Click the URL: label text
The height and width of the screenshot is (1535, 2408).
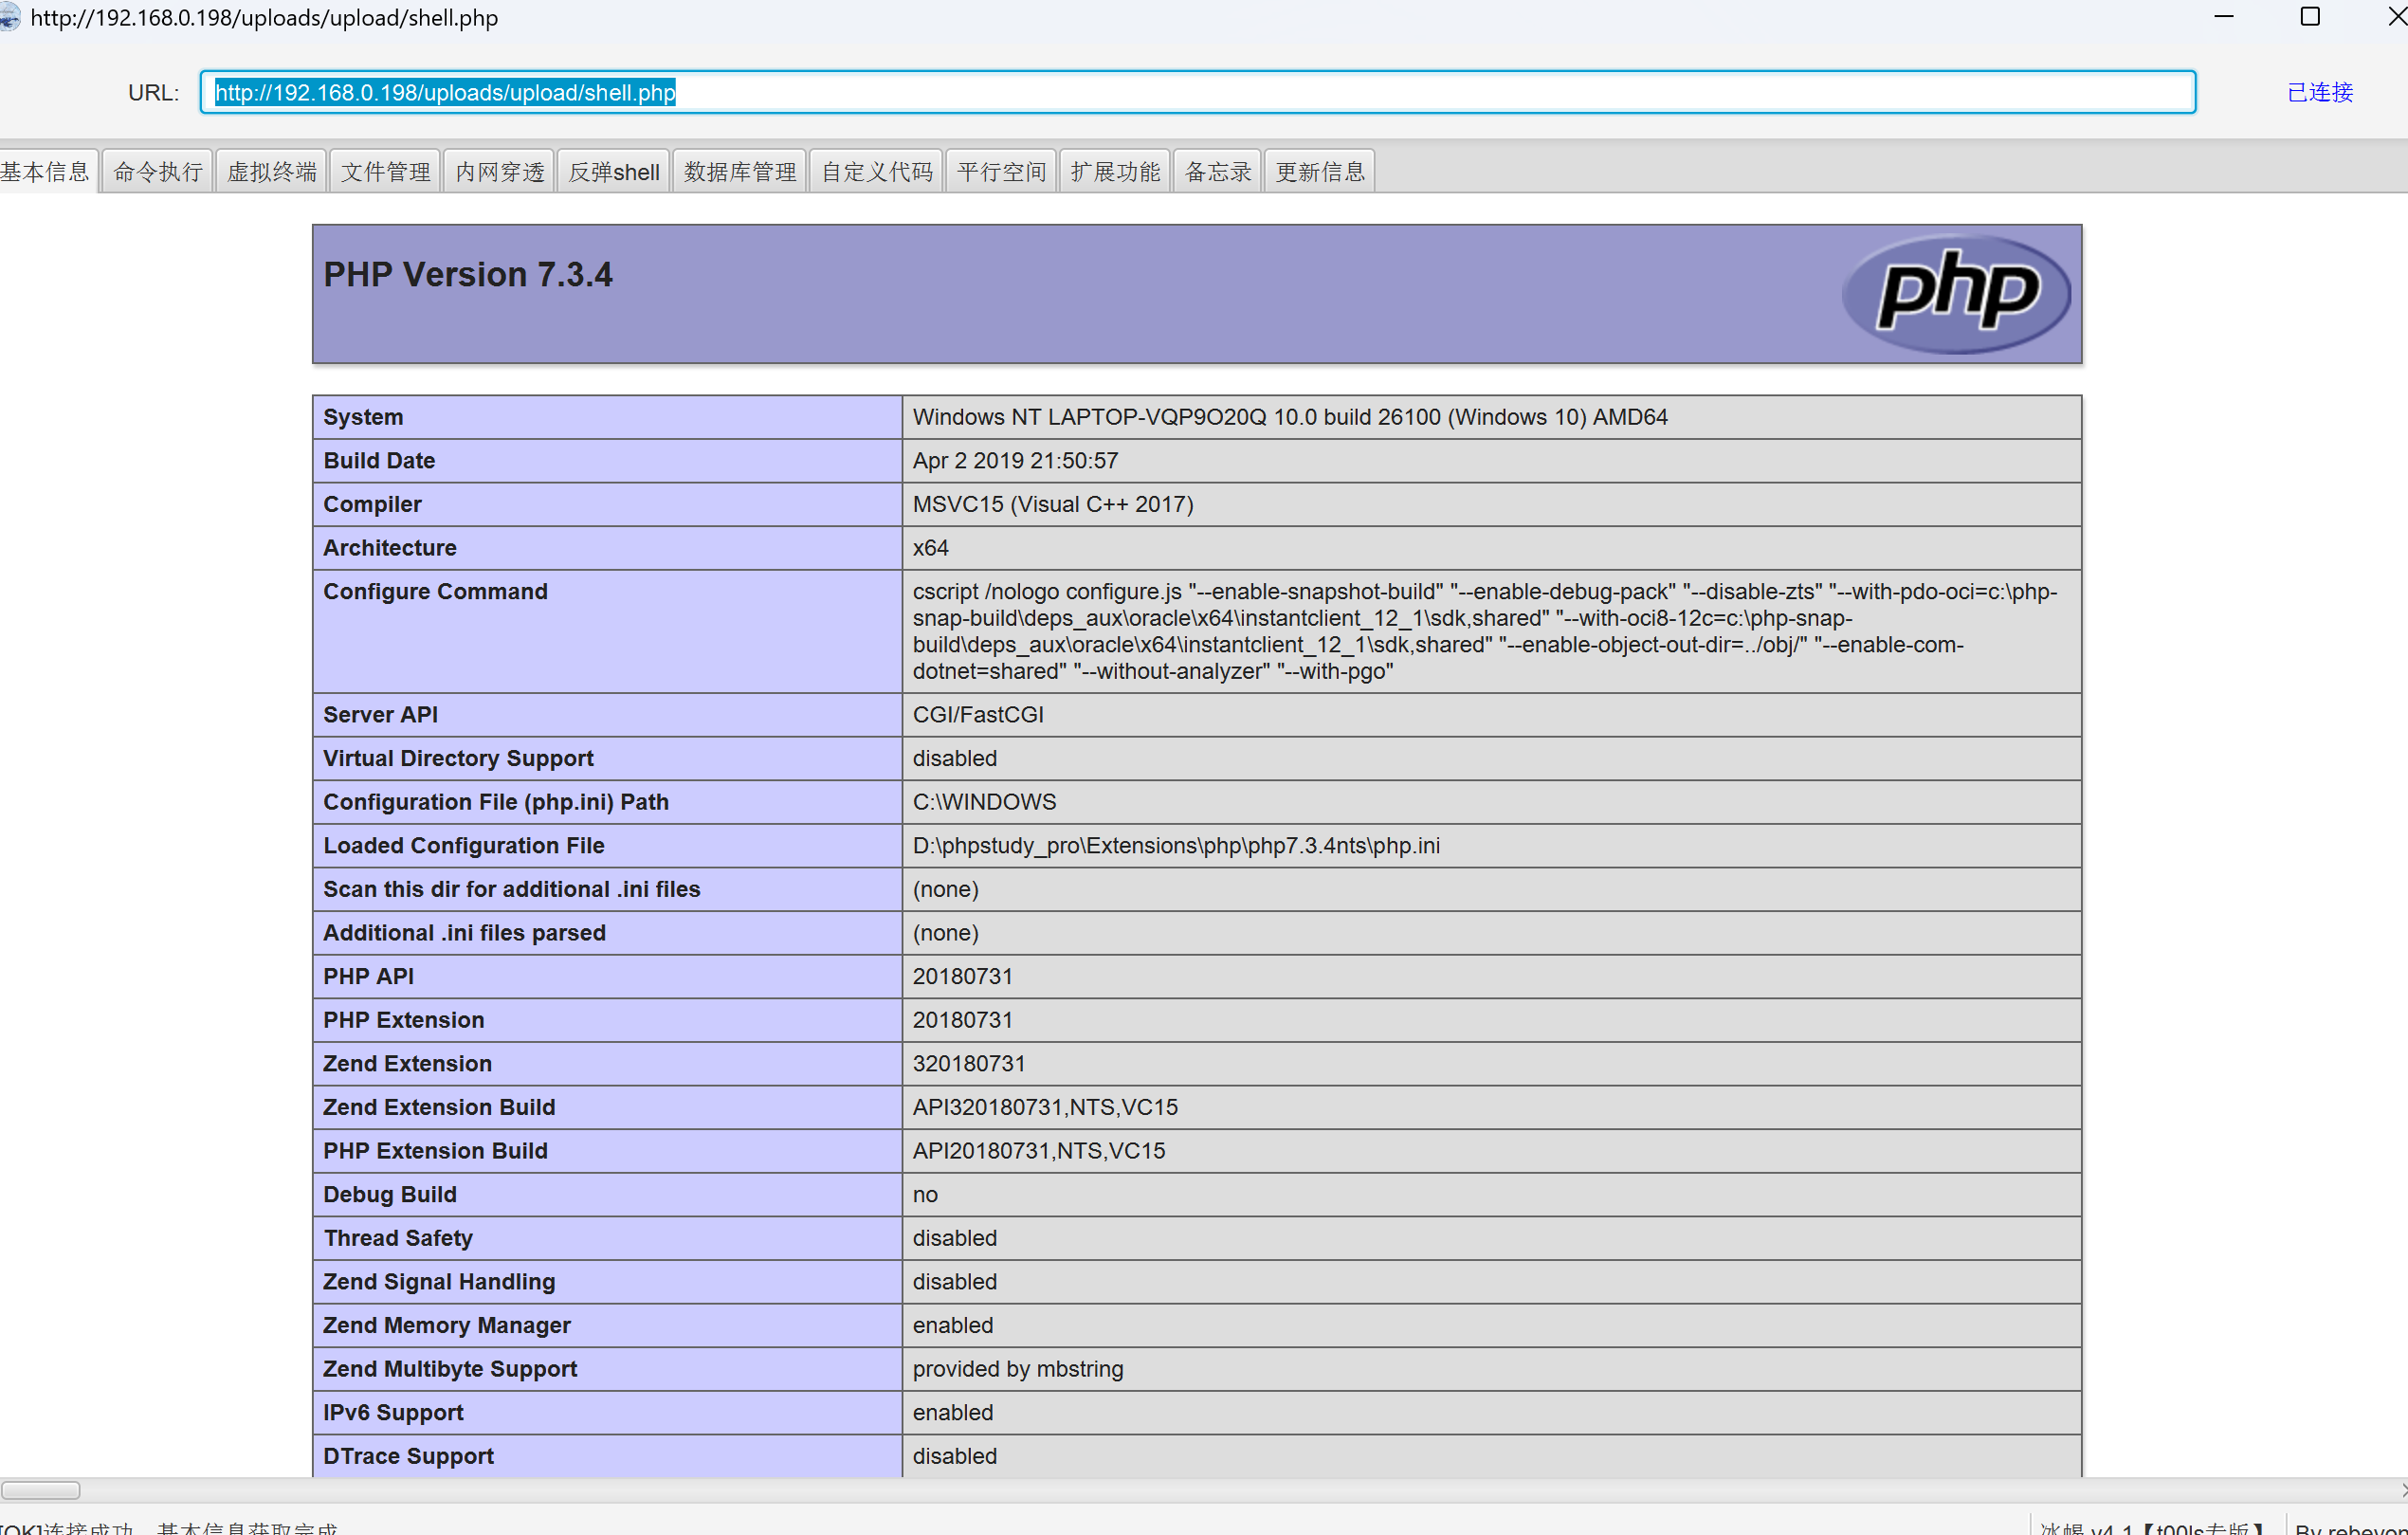[153, 92]
